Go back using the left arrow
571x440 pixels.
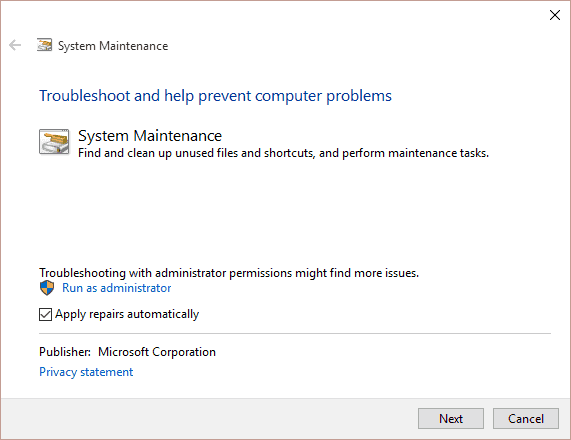(x=15, y=45)
